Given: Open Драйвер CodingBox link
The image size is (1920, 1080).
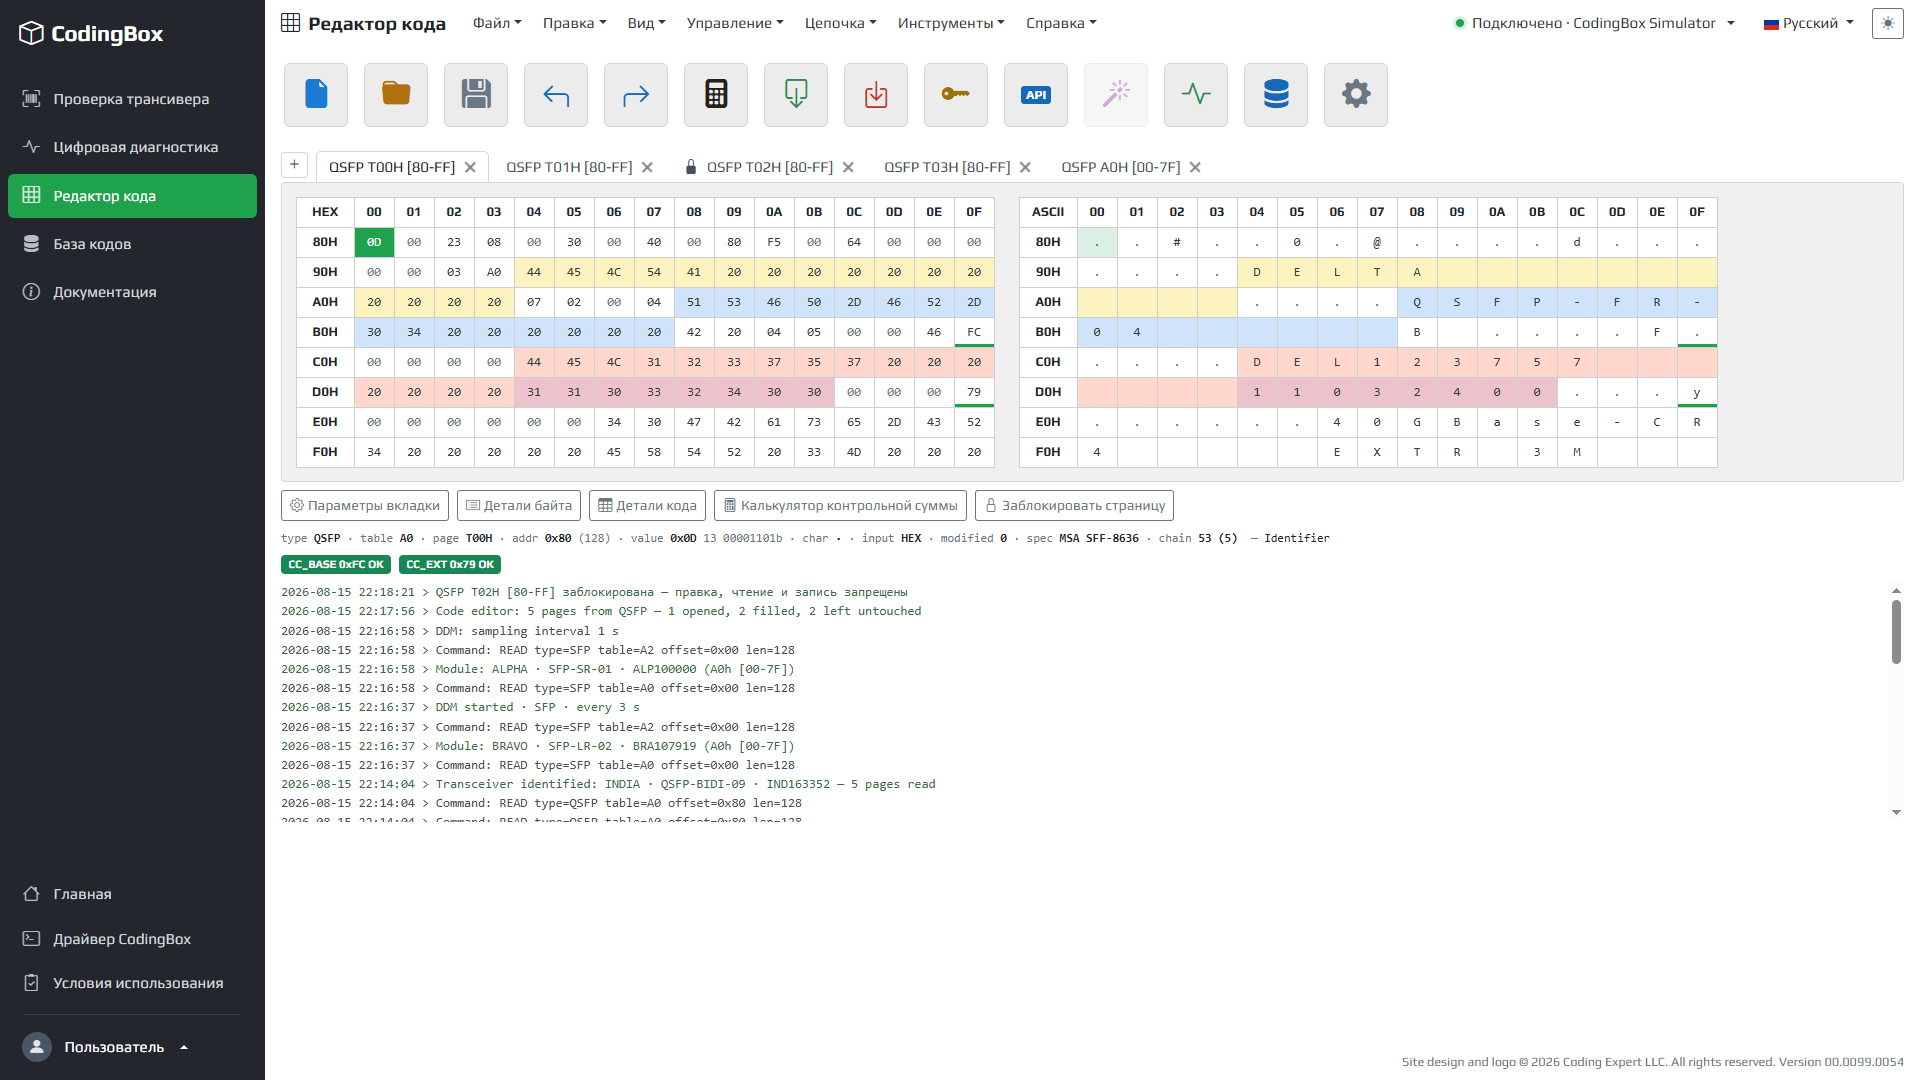Looking at the screenshot, I should click(x=132, y=939).
